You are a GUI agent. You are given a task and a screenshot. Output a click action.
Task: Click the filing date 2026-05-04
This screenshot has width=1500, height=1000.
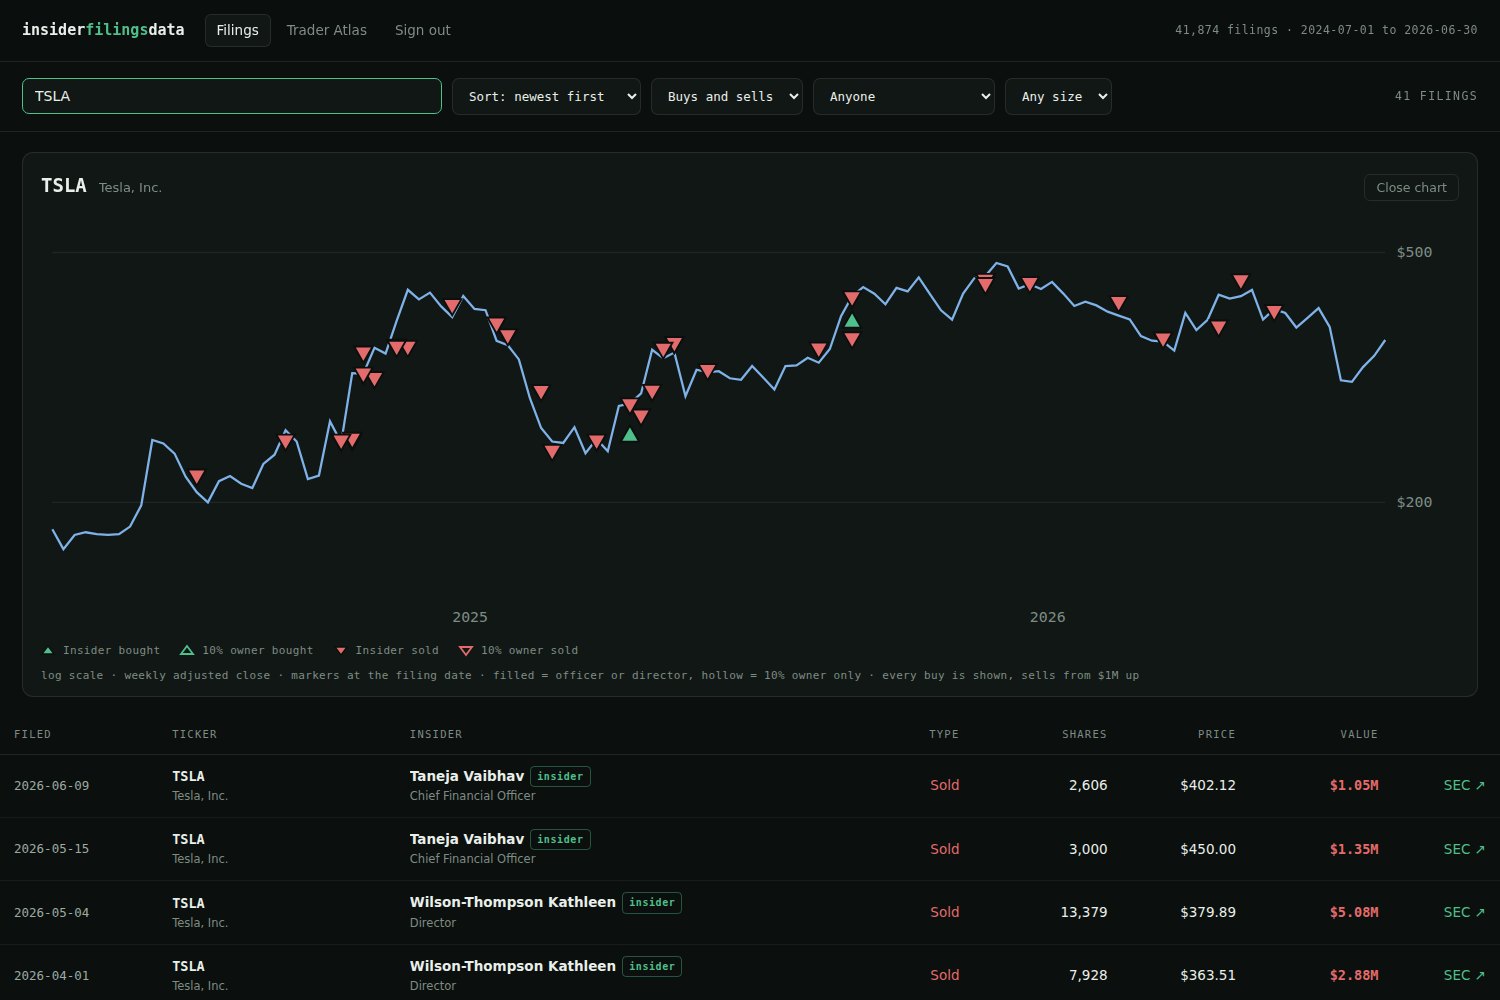click(x=52, y=913)
